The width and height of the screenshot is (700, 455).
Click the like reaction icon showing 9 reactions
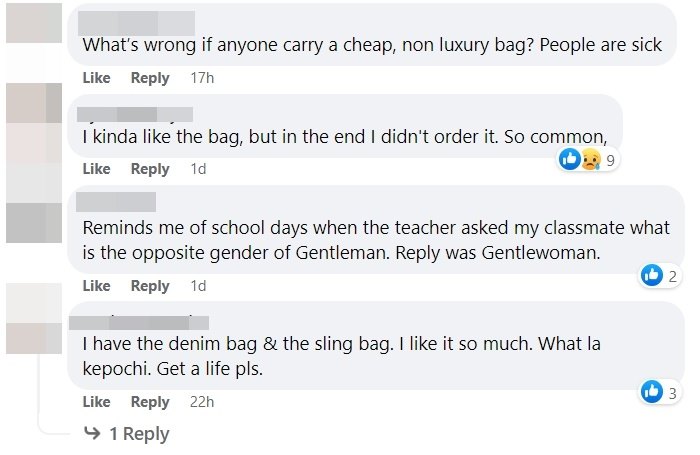[x=569, y=159]
